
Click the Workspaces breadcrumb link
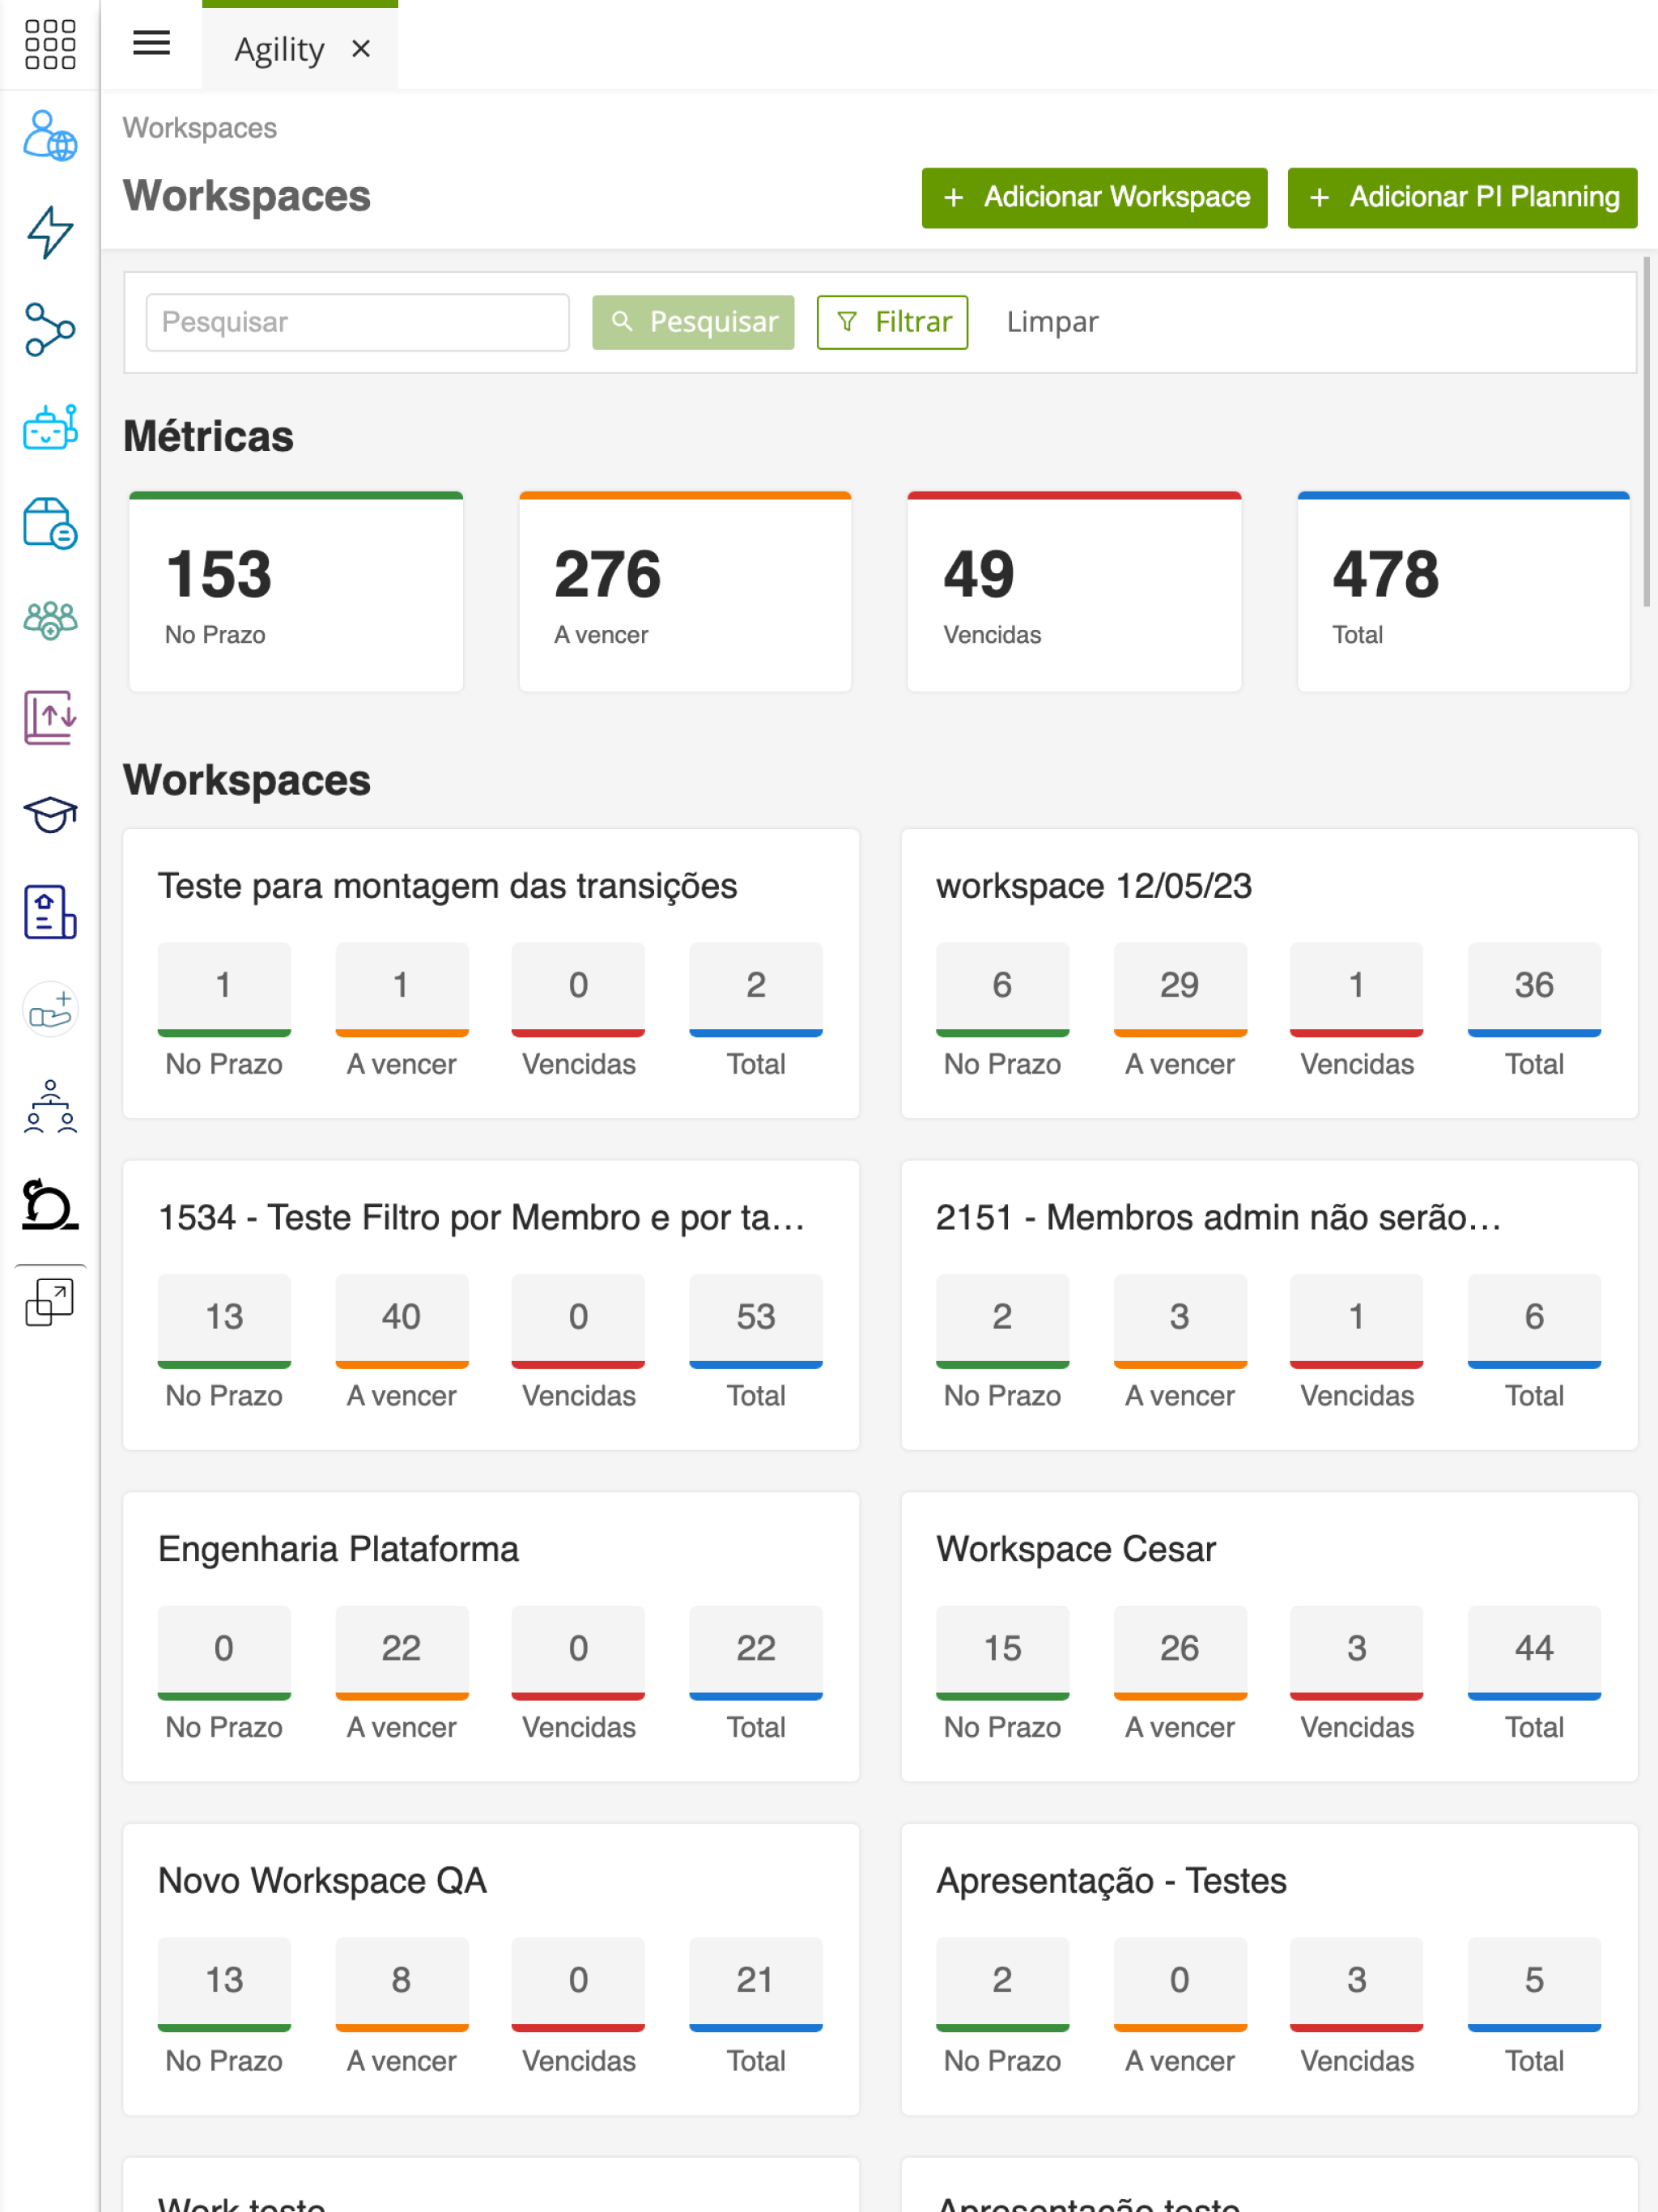click(200, 128)
